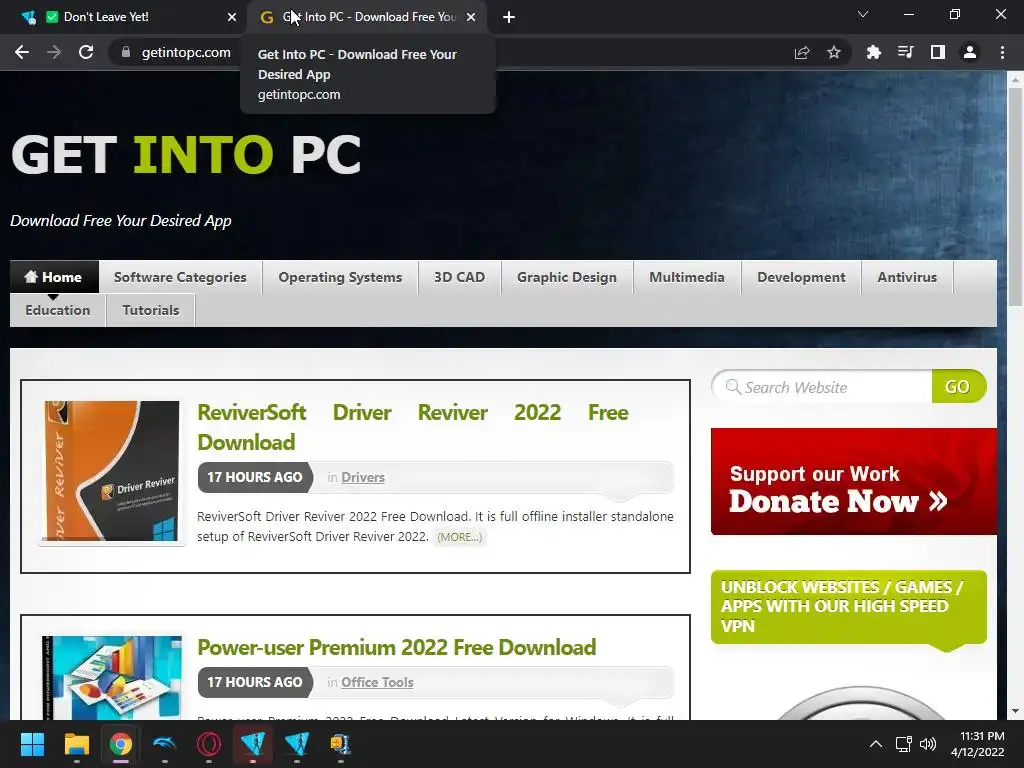The width and height of the screenshot is (1024, 768).
Task: Open the dolphin app in taskbar
Action: 165,744
